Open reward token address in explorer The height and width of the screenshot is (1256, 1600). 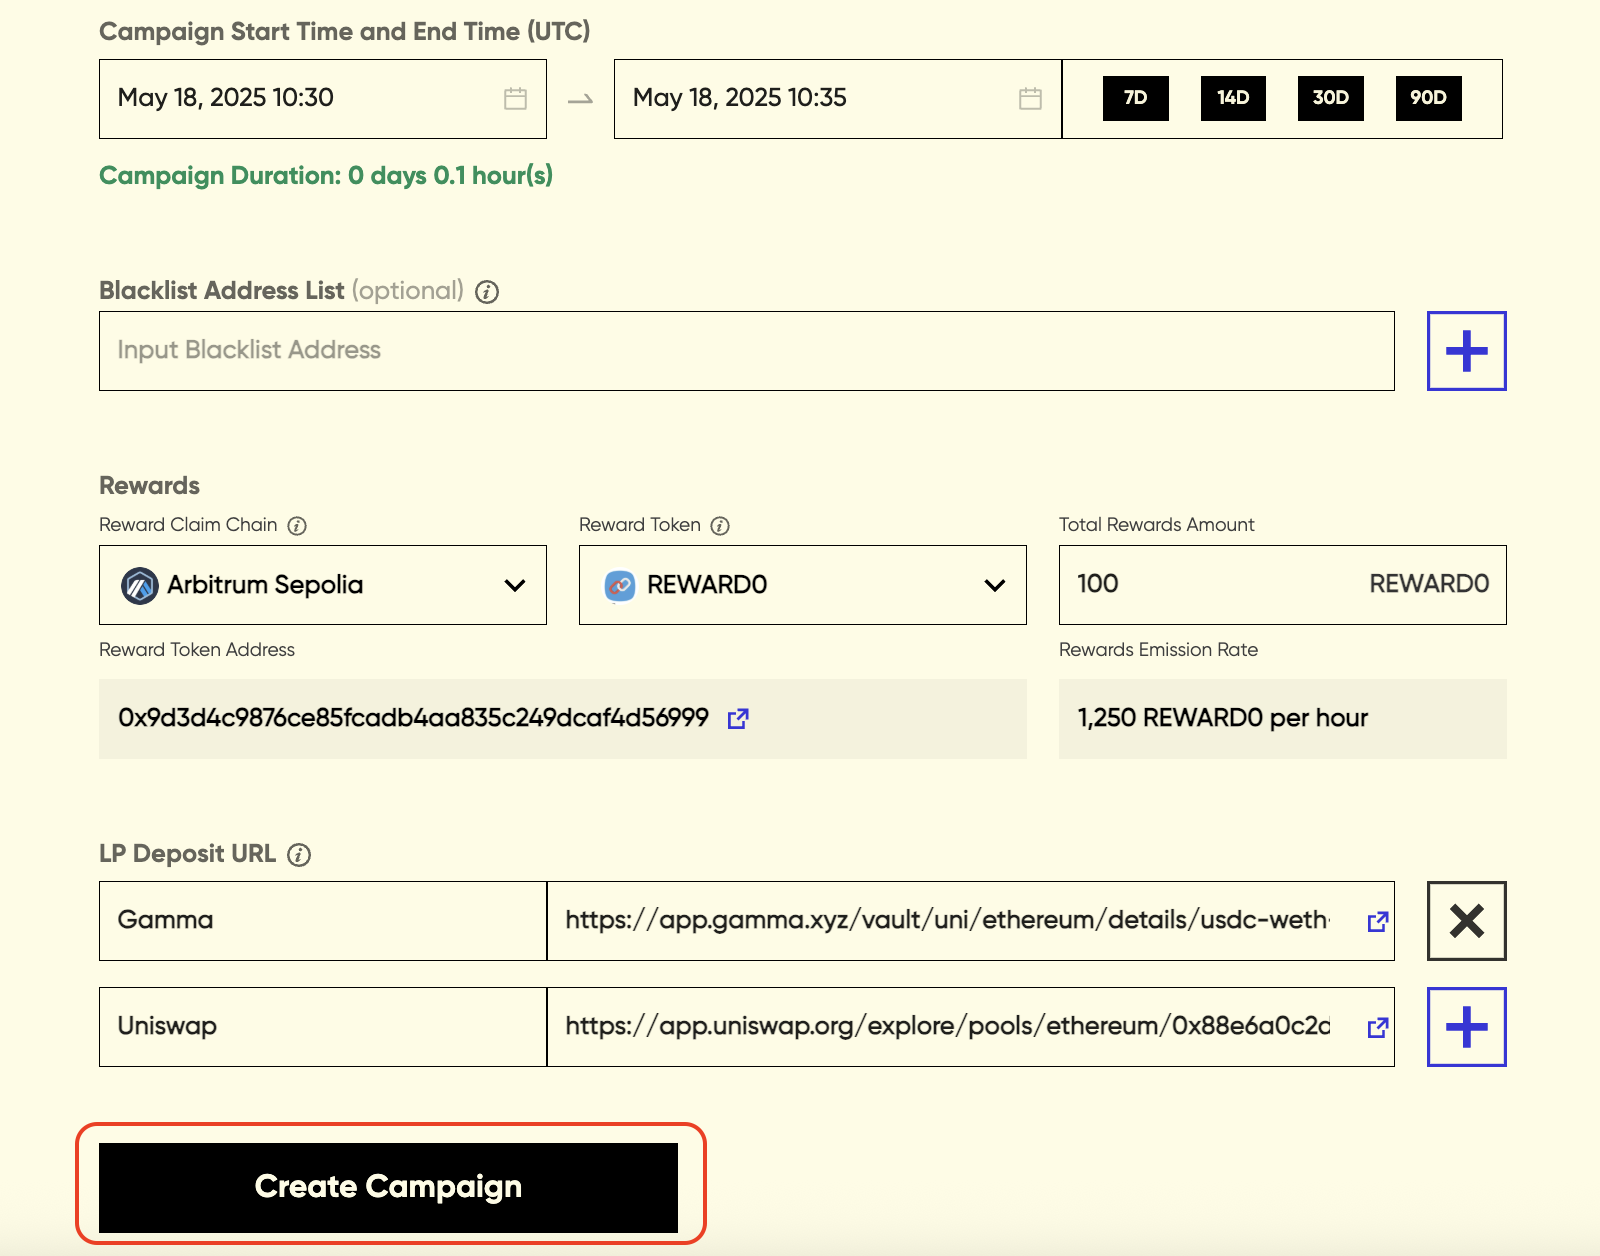[x=738, y=719]
